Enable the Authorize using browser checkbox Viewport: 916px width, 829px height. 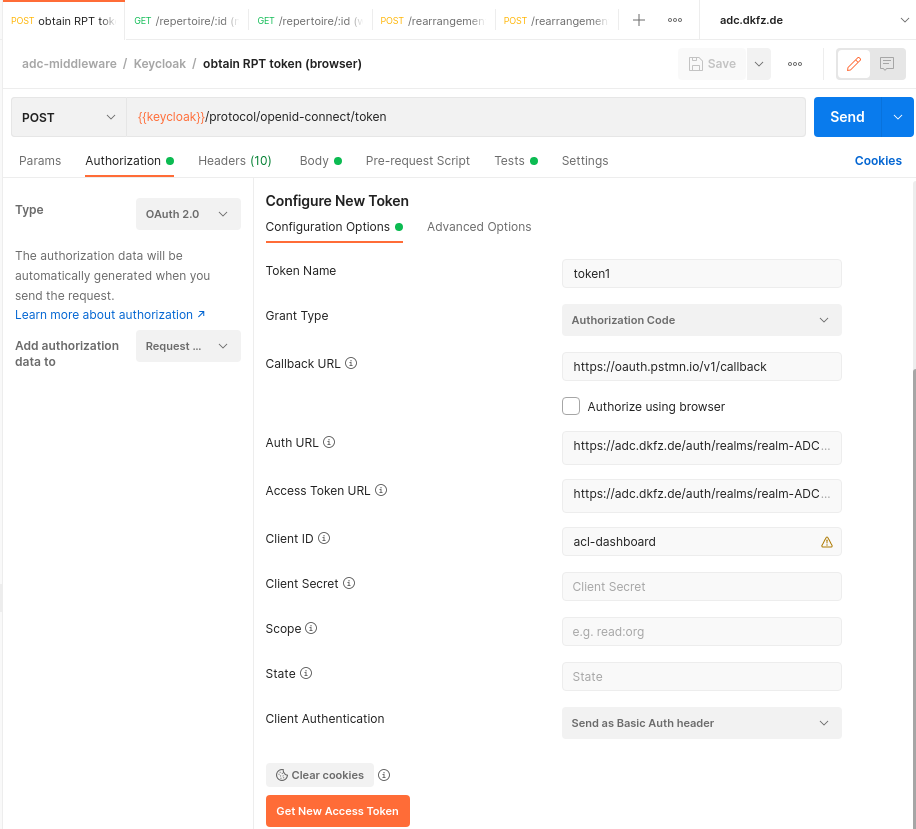(570, 406)
